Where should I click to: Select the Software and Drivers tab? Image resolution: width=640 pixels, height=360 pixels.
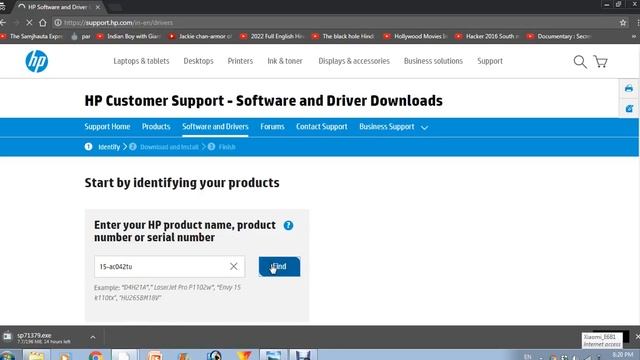pyautogui.click(x=215, y=127)
